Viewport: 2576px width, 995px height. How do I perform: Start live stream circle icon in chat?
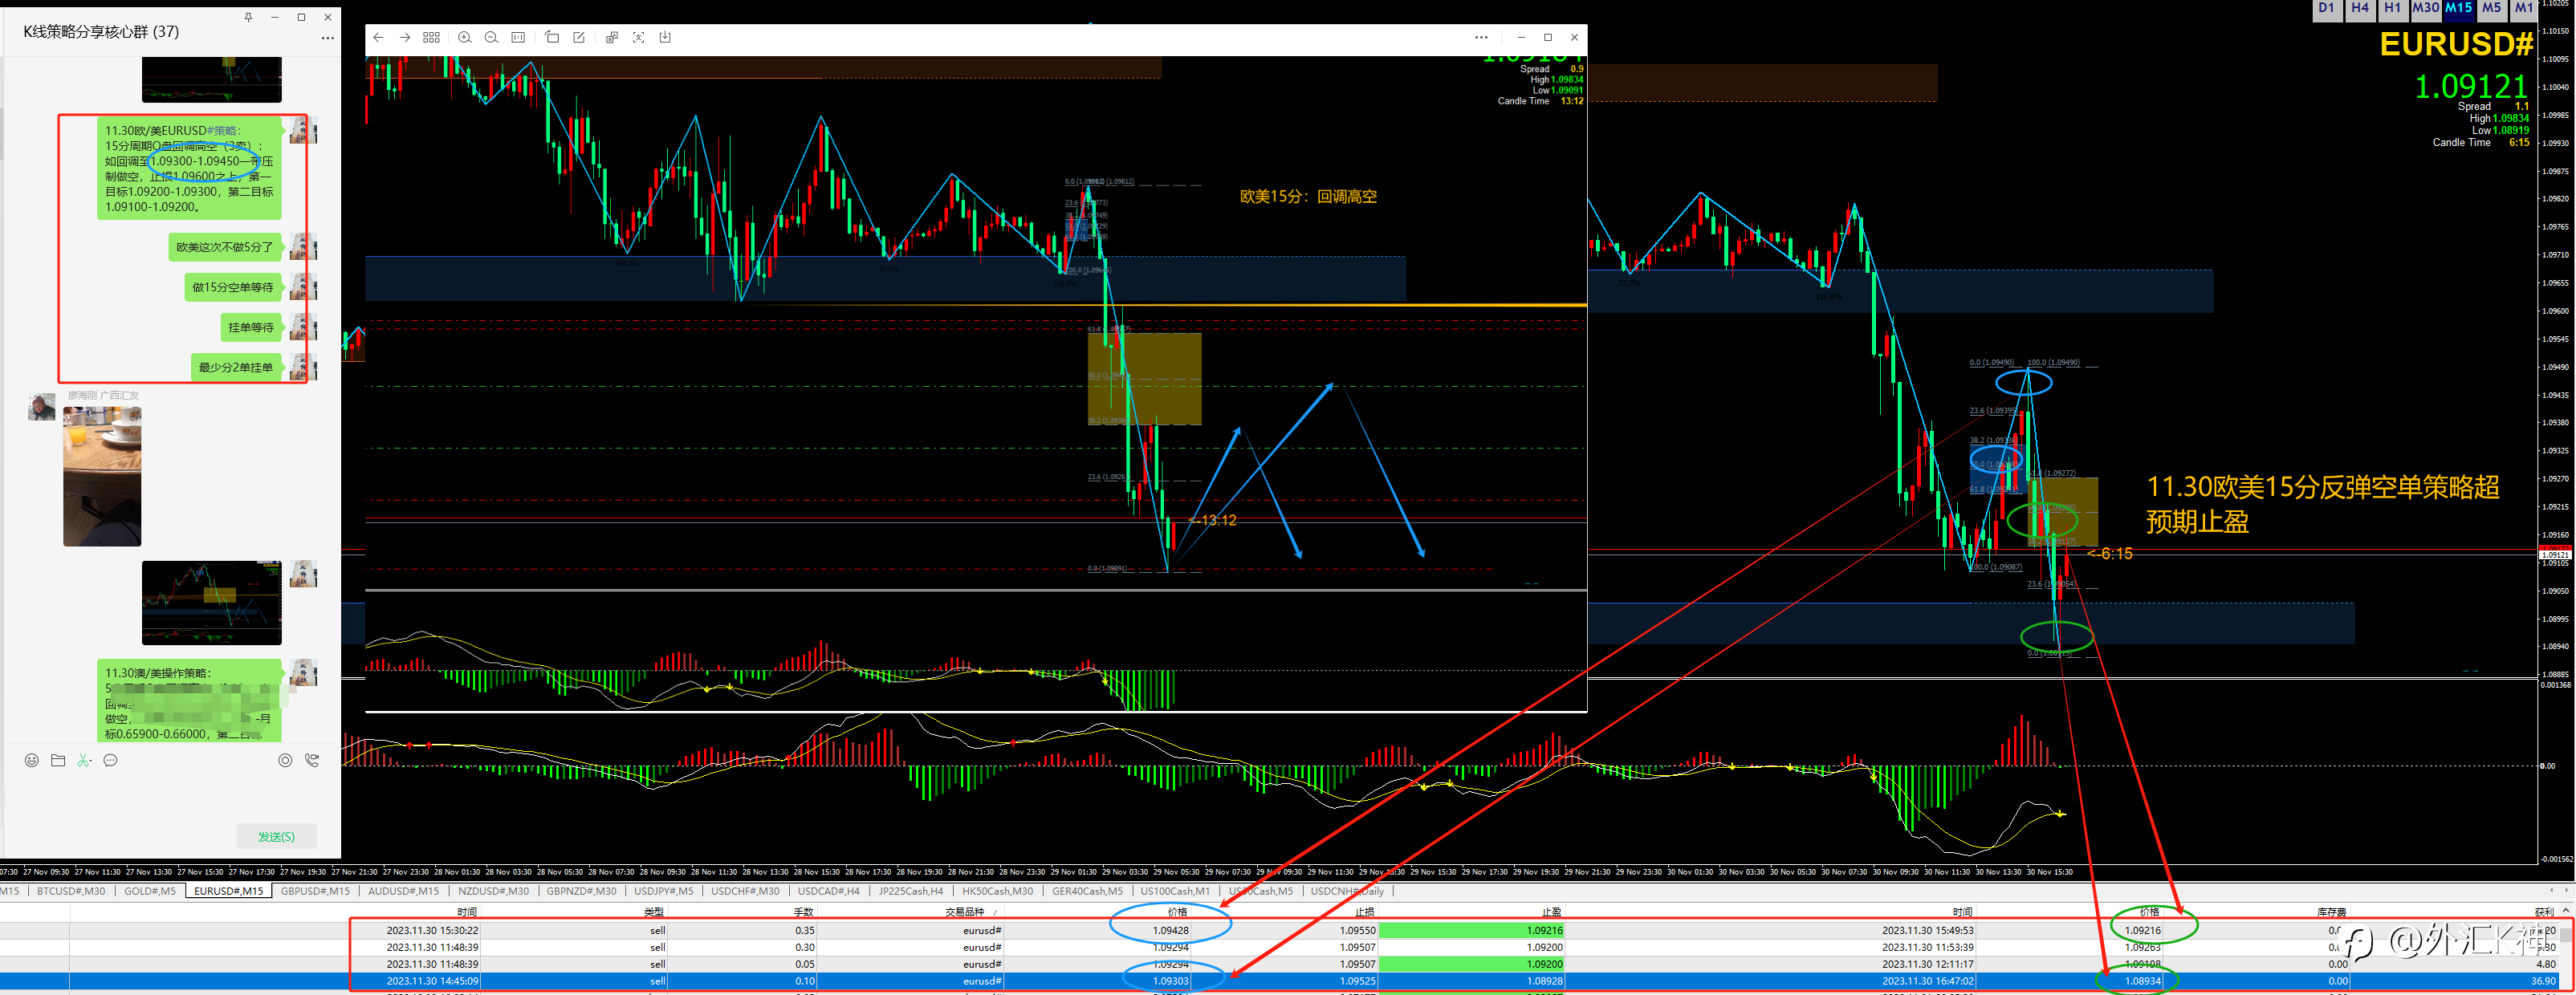tap(285, 761)
